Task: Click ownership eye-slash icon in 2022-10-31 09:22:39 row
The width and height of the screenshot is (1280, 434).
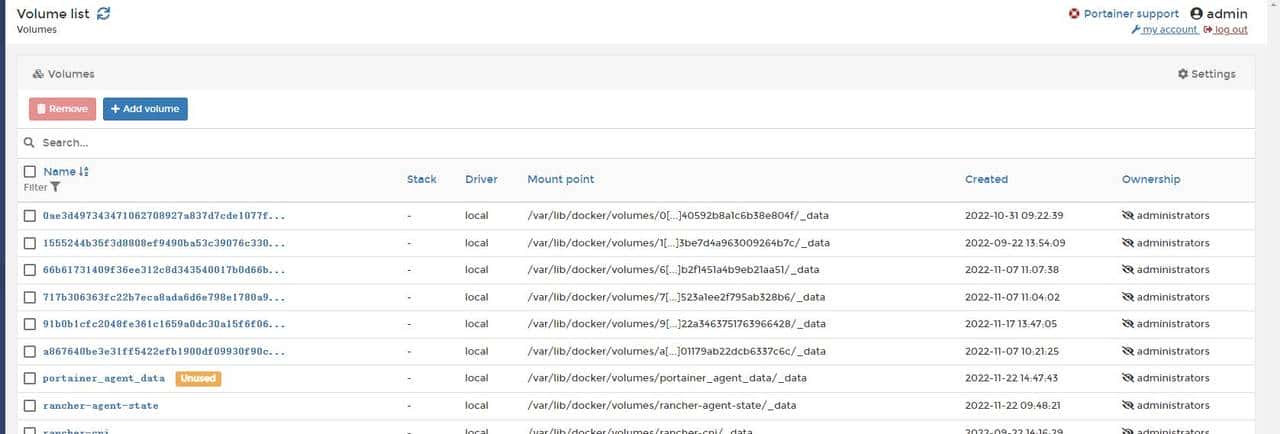Action: tap(1128, 215)
